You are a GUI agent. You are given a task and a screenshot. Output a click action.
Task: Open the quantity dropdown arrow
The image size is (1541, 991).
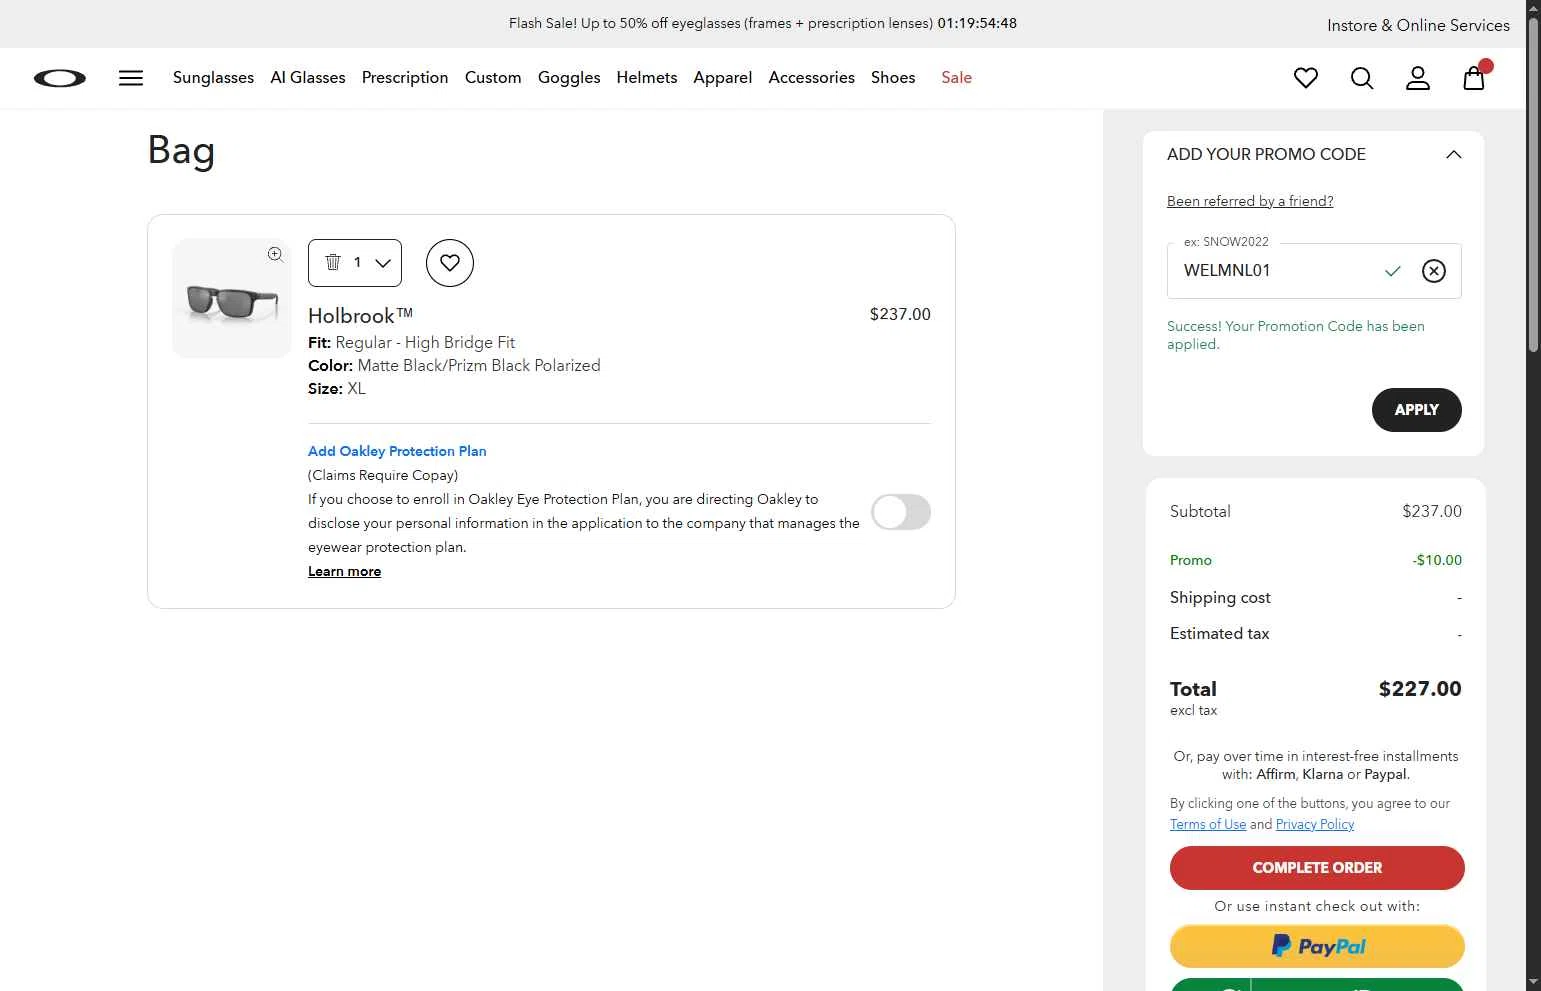pyautogui.click(x=383, y=263)
